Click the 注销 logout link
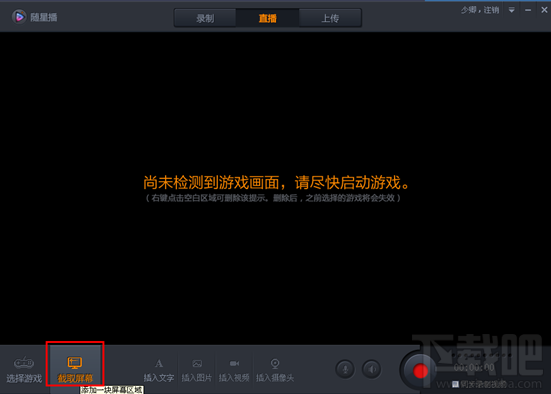 pyautogui.click(x=491, y=10)
